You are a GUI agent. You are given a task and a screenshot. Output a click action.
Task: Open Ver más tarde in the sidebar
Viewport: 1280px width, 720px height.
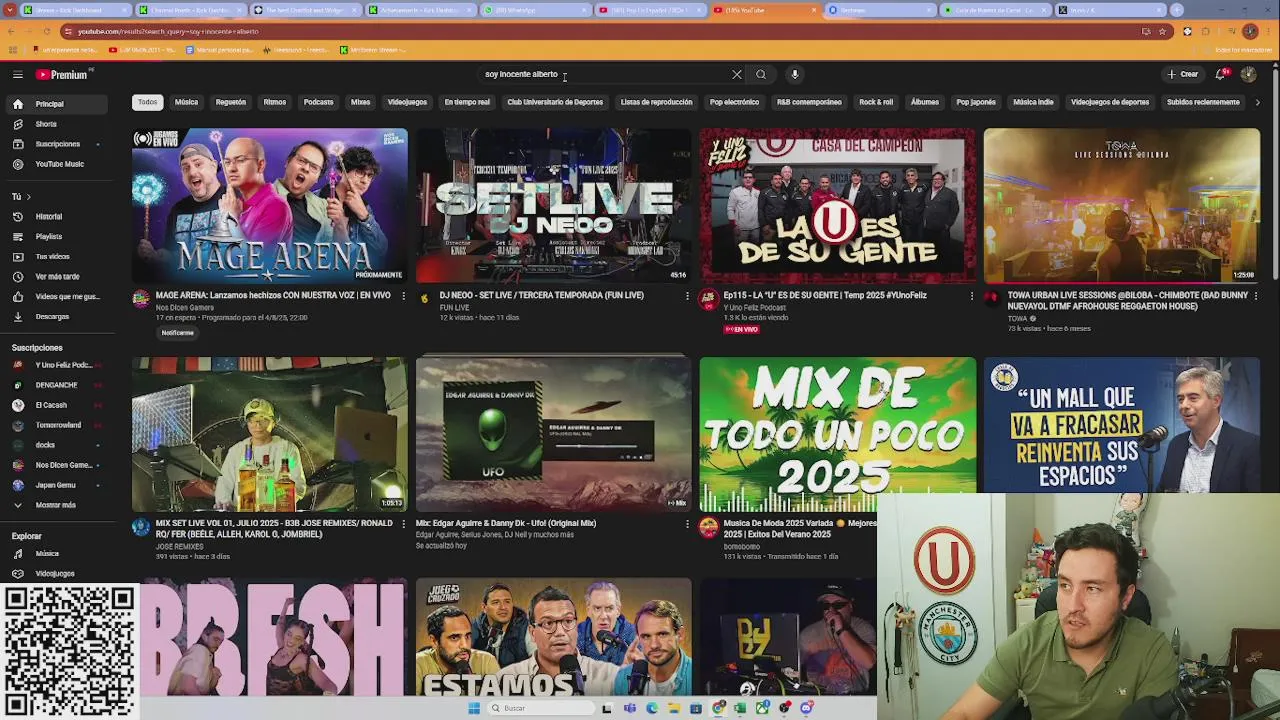[57, 277]
